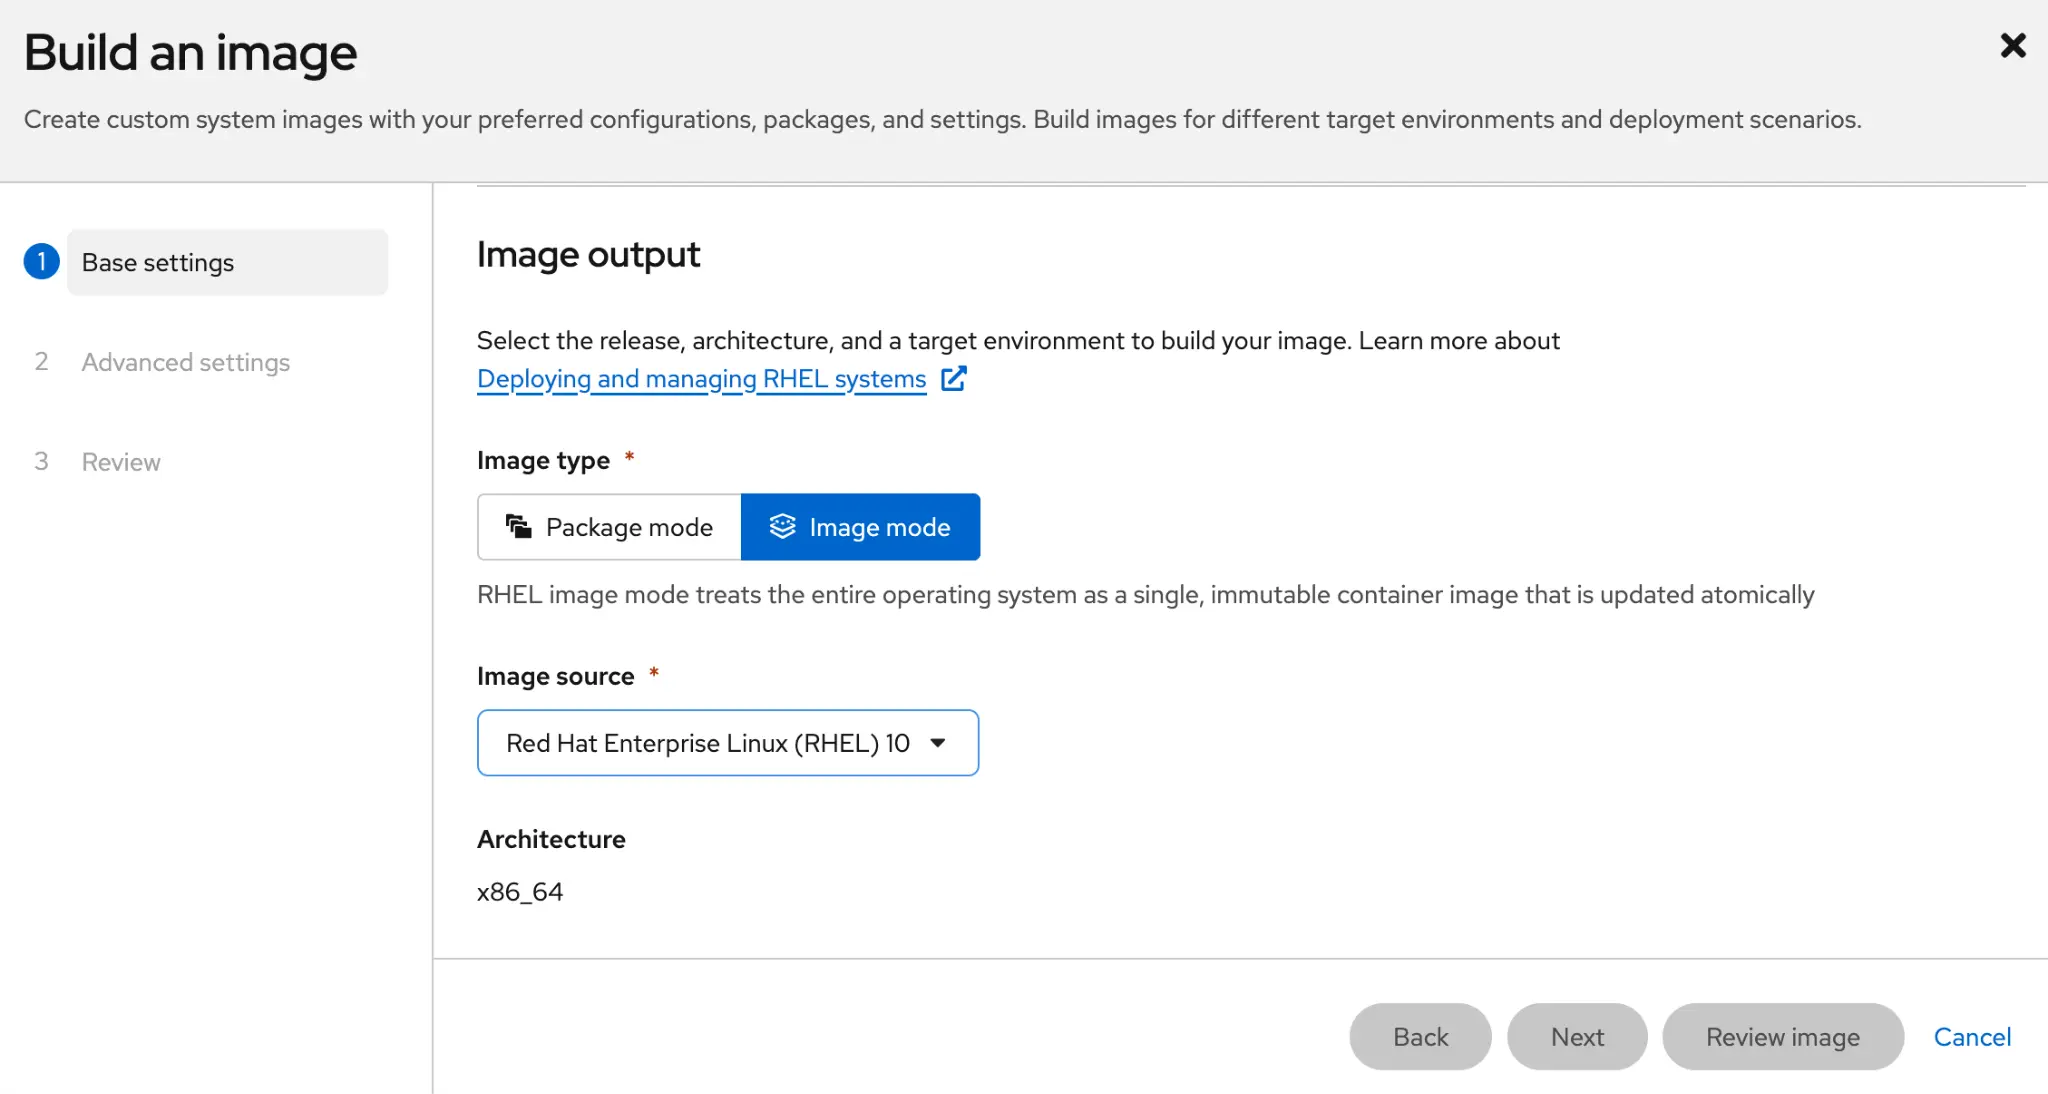Click the Package mode folder icon
The width and height of the screenshot is (2048, 1094).
tap(518, 526)
